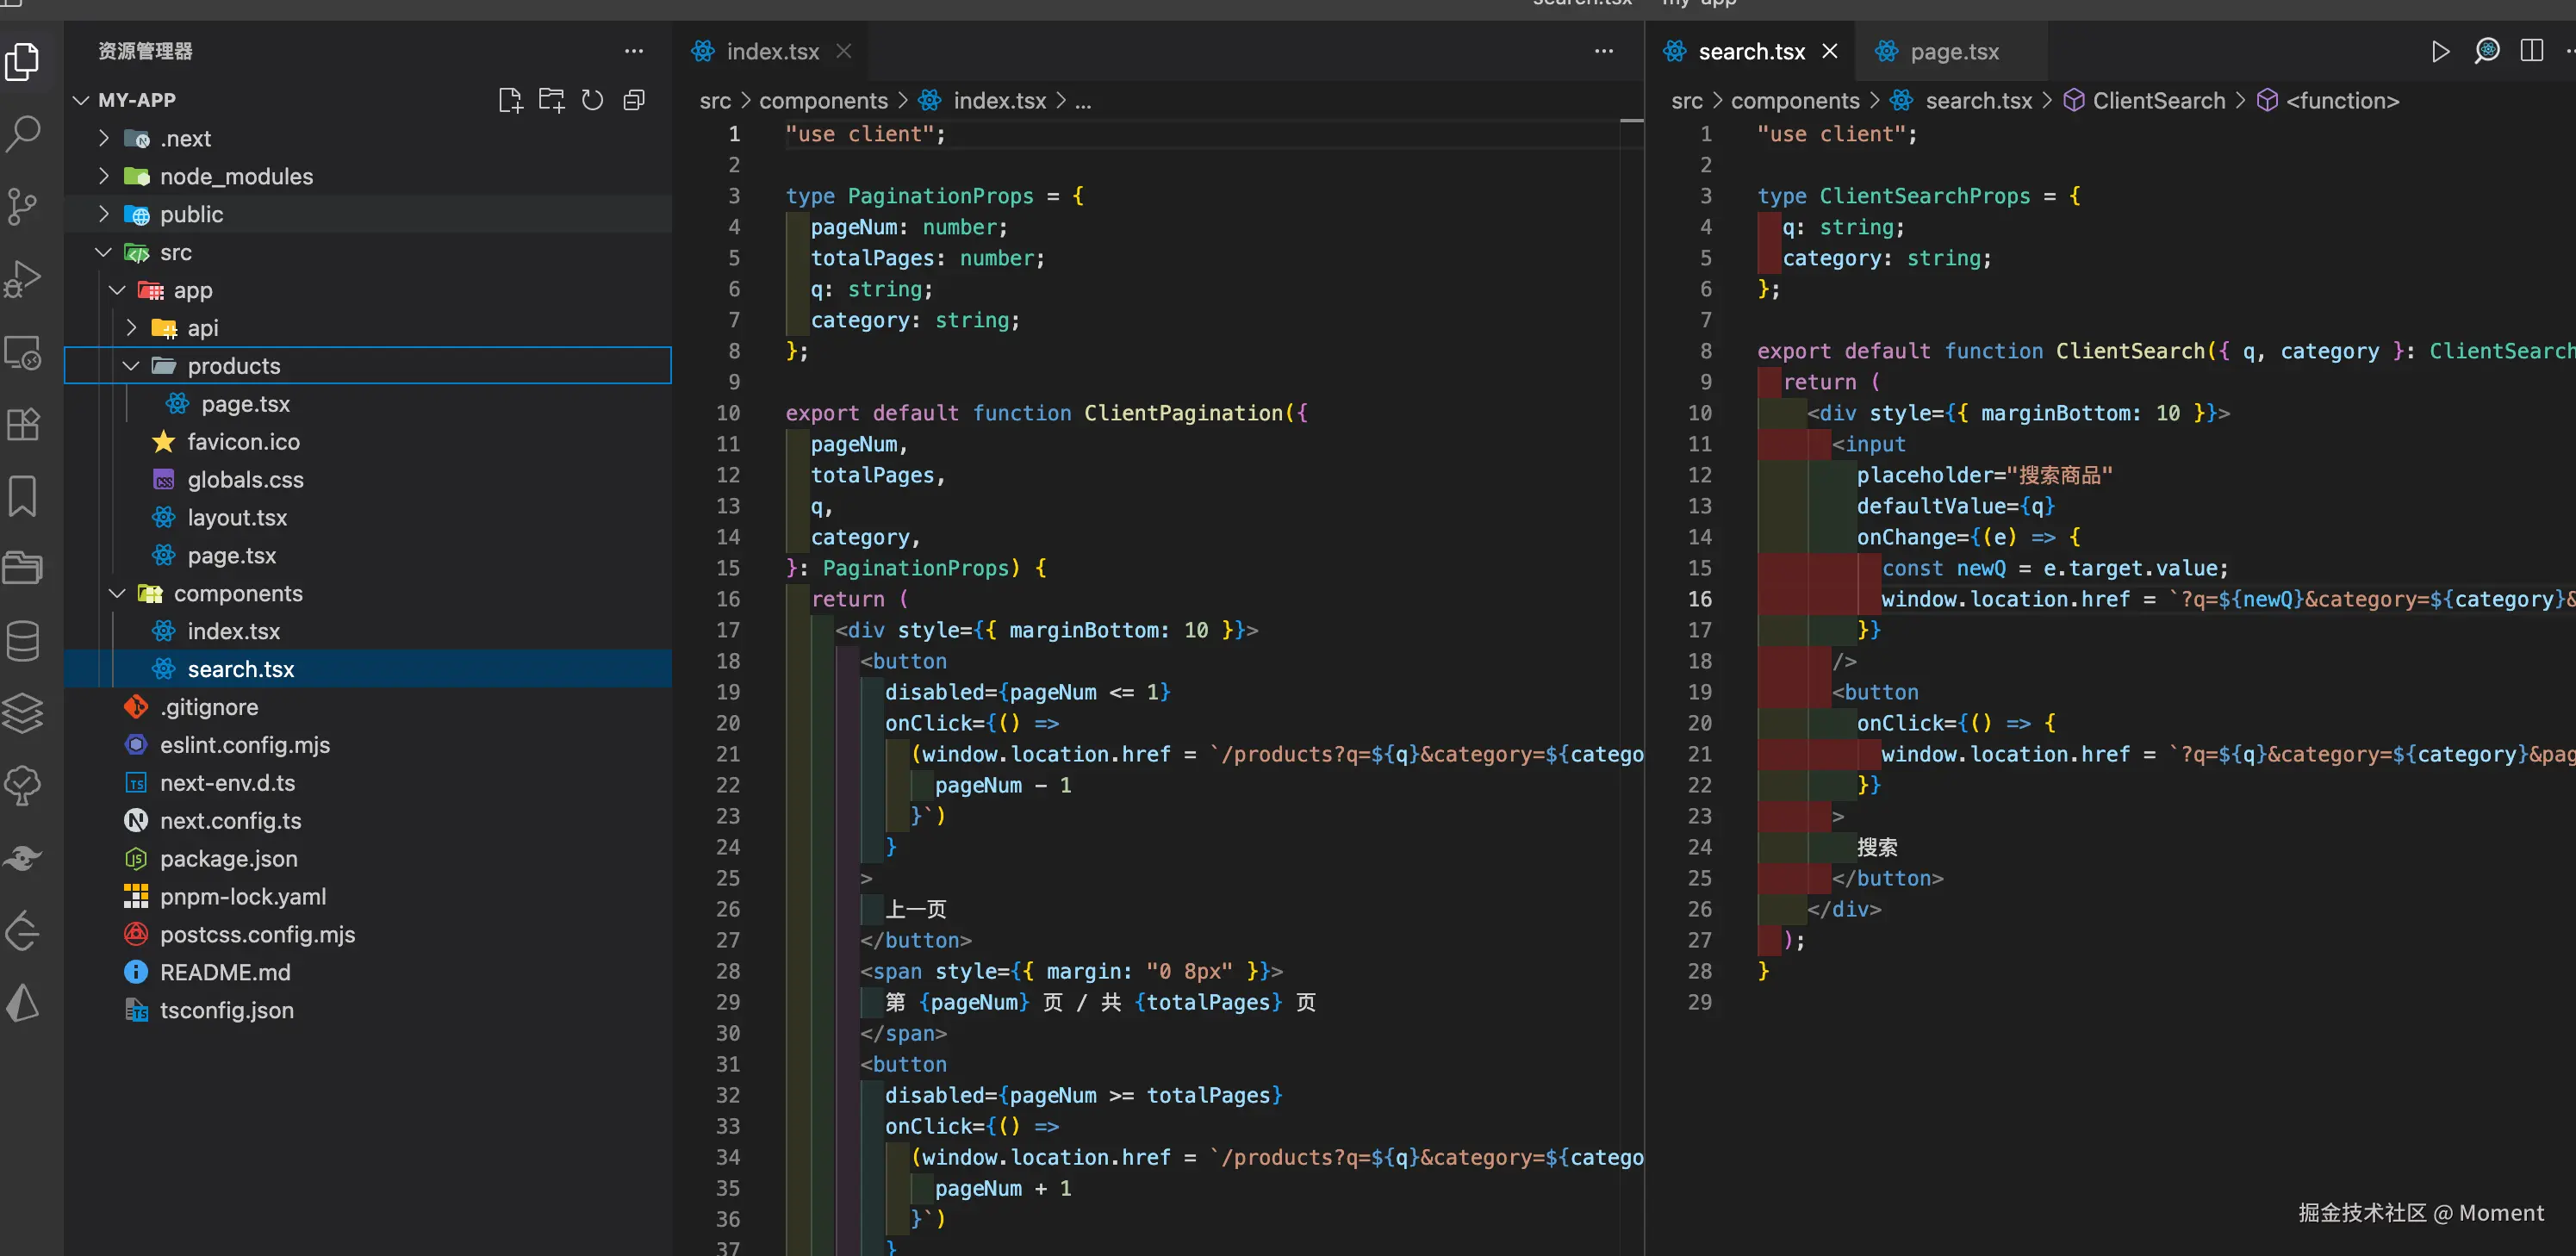
Task: Click the New File icon in explorer
Action: click(x=510, y=100)
